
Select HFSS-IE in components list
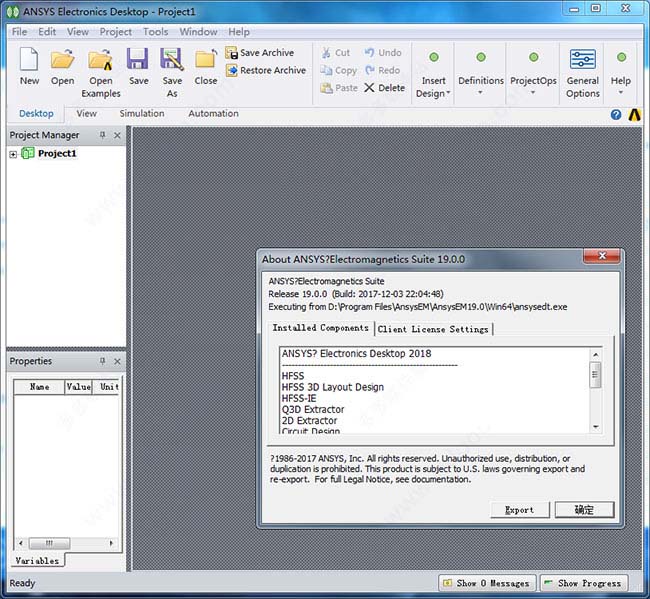[299, 398]
